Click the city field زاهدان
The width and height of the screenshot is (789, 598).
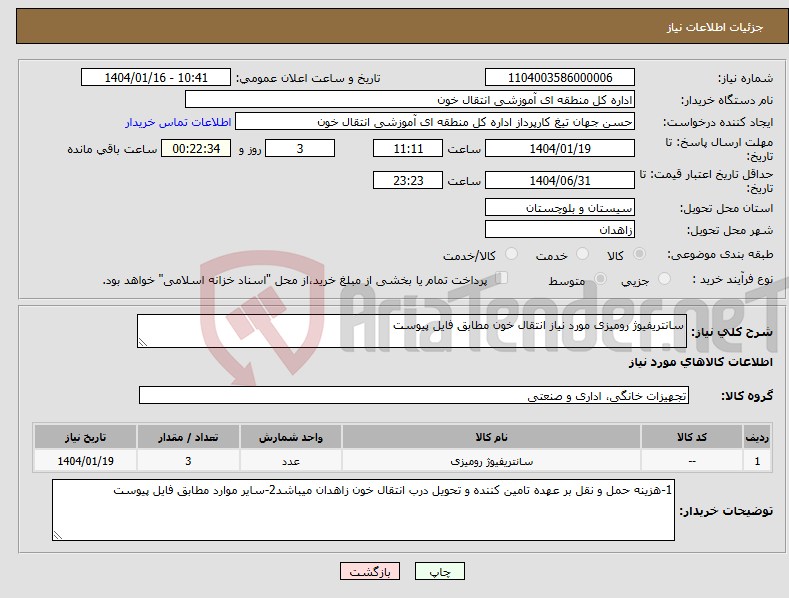click(x=560, y=230)
